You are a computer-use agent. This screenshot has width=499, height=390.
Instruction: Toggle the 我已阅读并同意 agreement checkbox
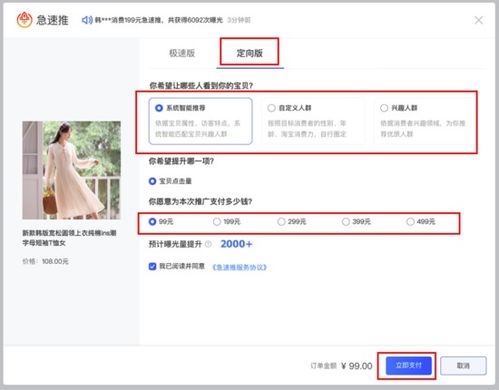(x=152, y=266)
